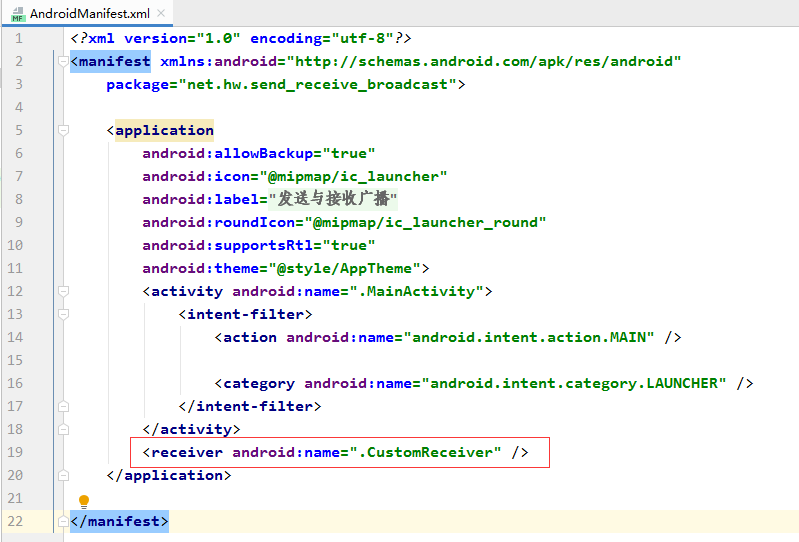Click the @mipmap/ic_launcher icon value
The height and width of the screenshot is (542, 799).
coord(353,176)
